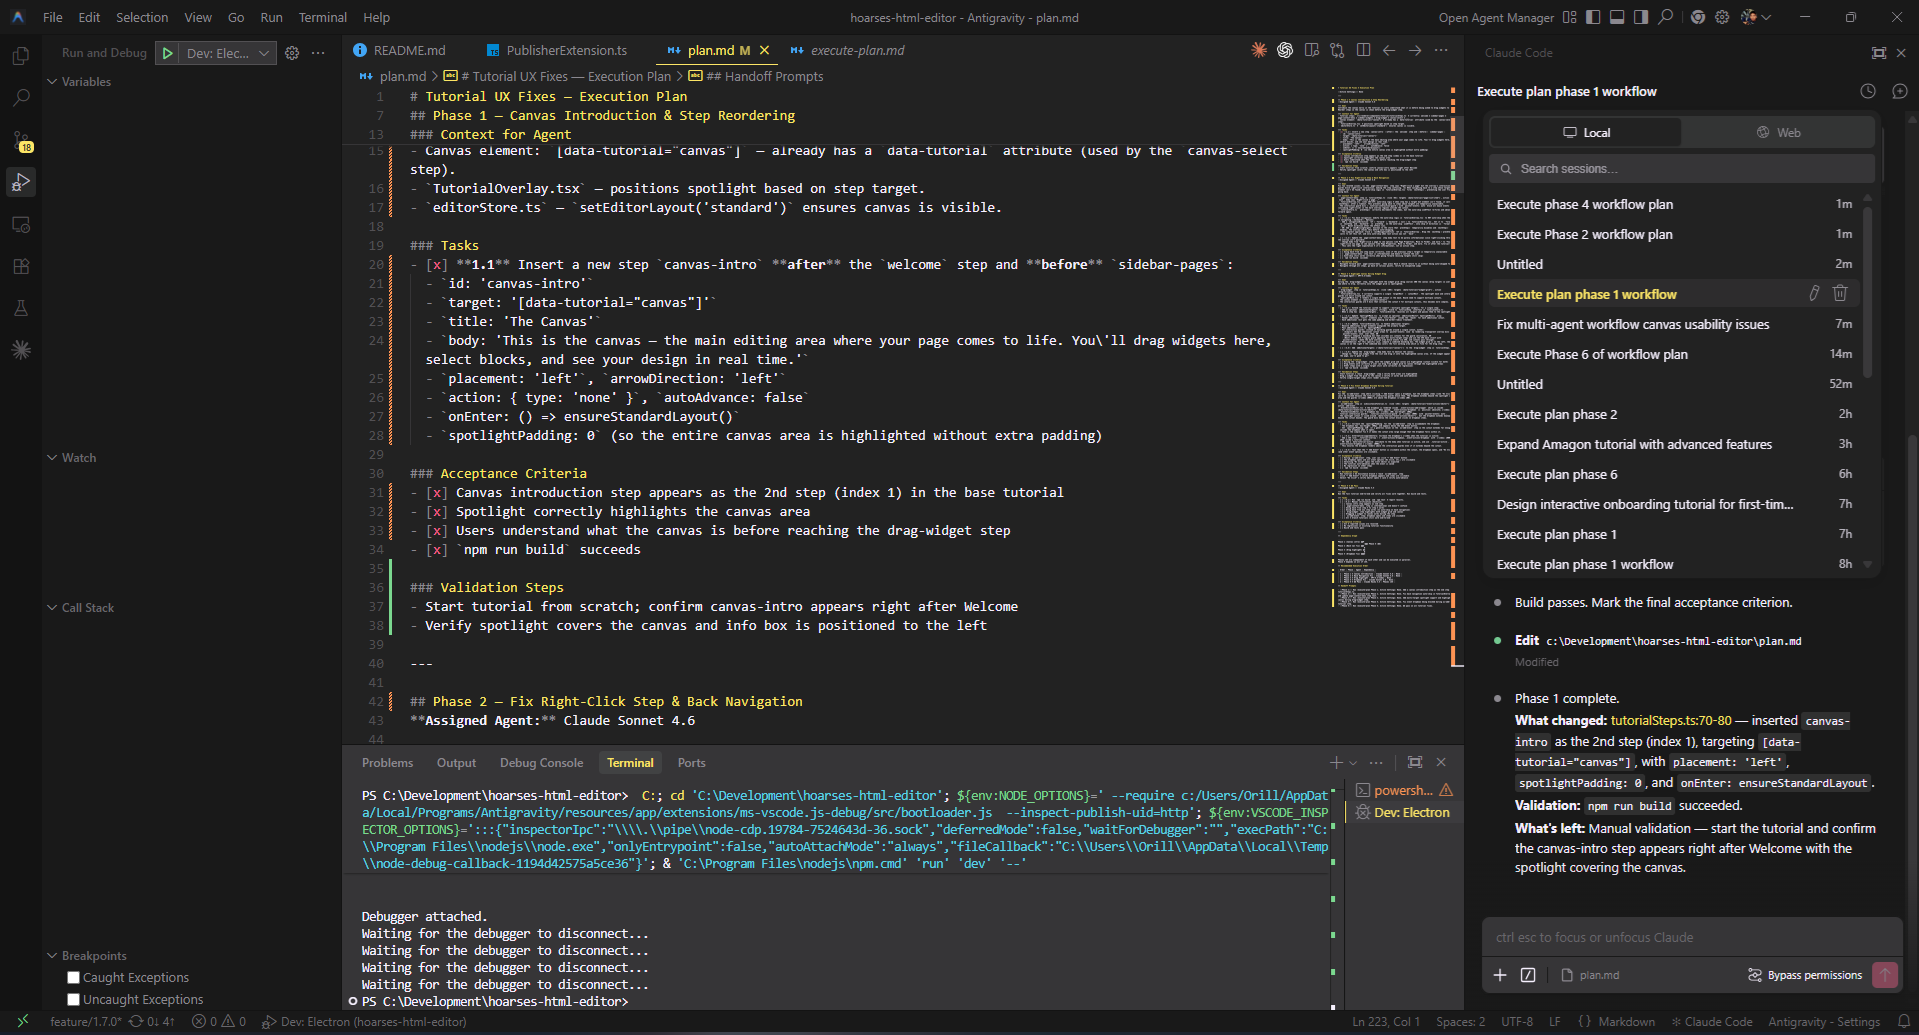1919x1035 pixels.
Task: Open launch.json via the gear icon
Action: pyautogui.click(x=292, y=53)
